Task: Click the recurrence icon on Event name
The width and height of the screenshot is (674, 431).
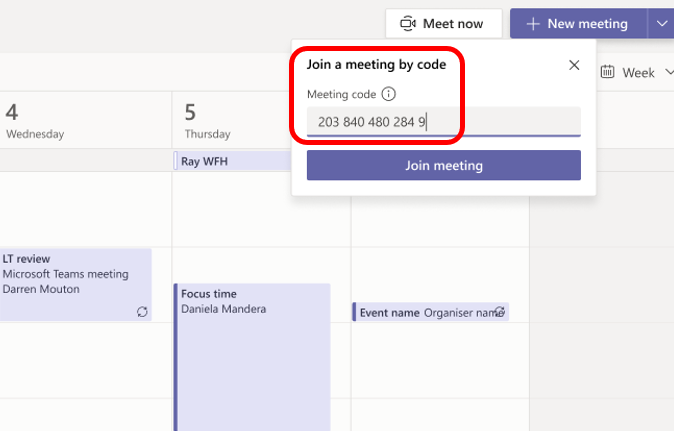Action: [499, 312]
